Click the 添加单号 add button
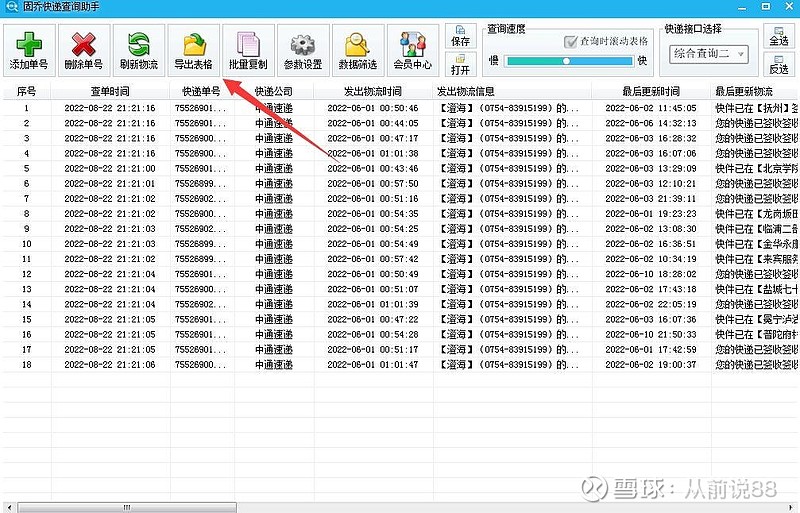Viewport: 800px width, 513px height. click(x=29, y=50)
